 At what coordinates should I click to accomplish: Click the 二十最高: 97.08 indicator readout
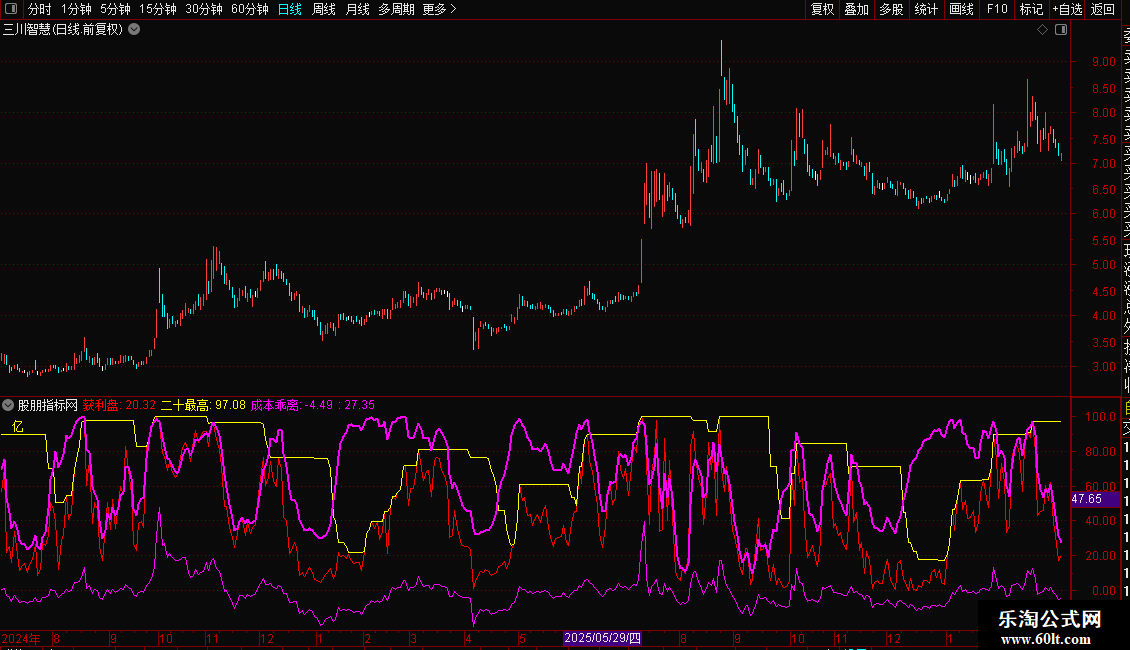pyautogui.click(x=203, y=405)
